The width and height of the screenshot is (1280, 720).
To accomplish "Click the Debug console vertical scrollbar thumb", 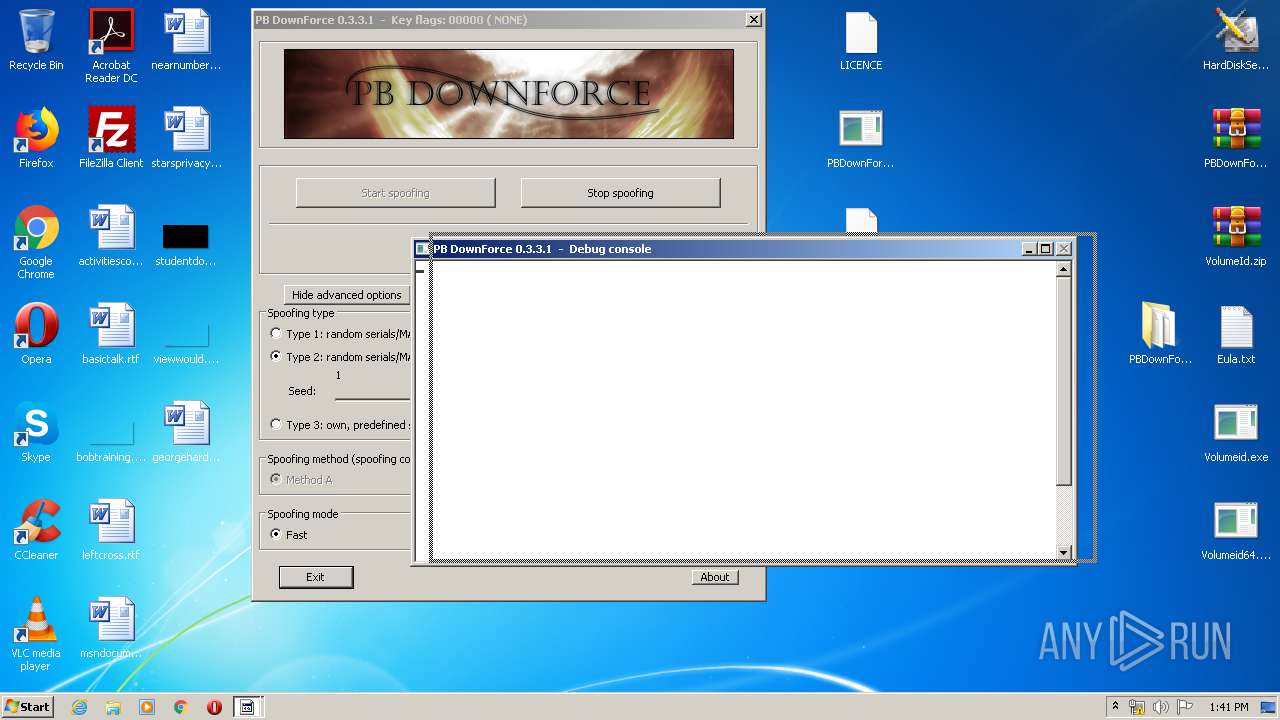I will [x=1063, y=383].
